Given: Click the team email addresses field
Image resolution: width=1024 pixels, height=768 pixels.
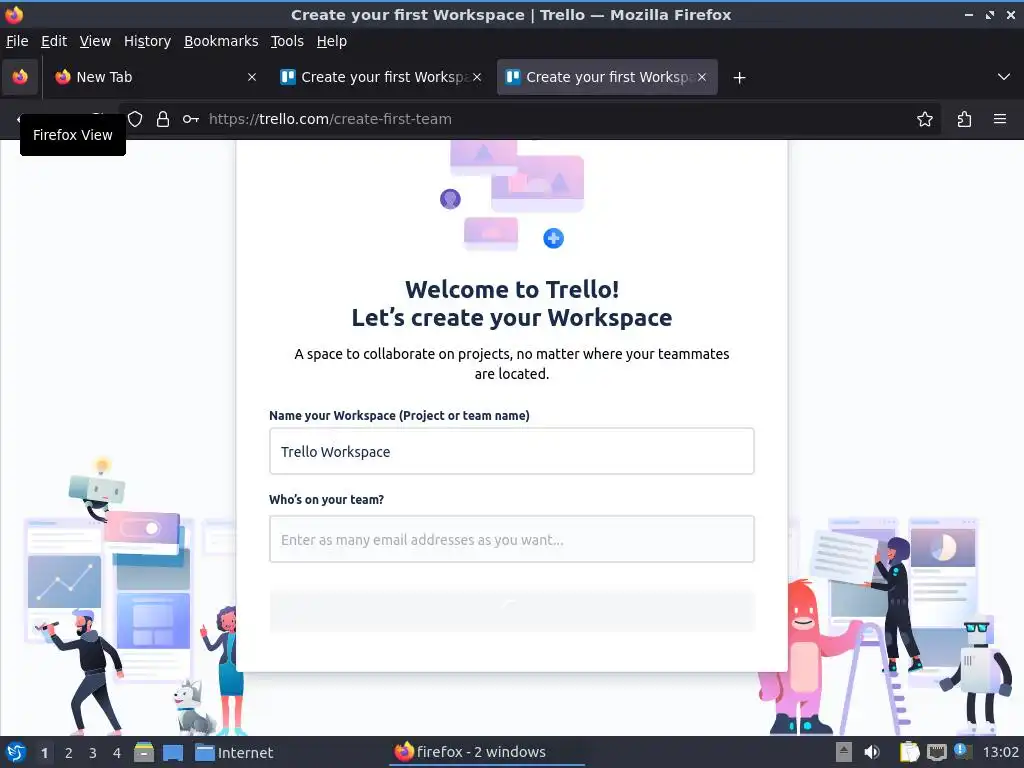Looking at the screenshot, I should (511, 539).
